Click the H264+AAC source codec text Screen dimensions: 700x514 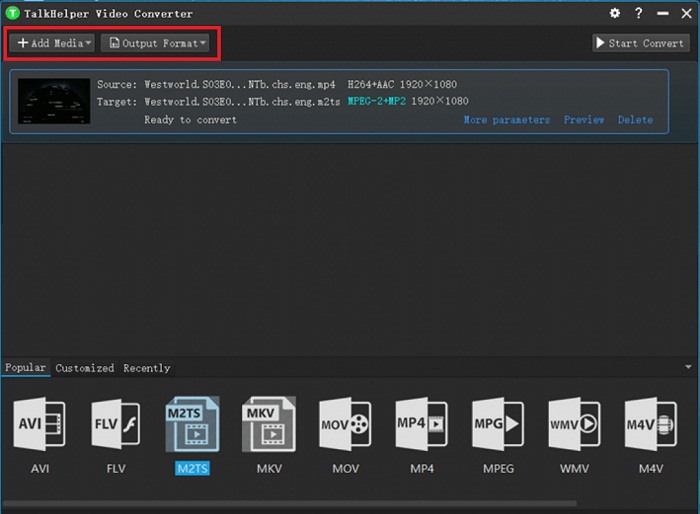pos(371,84)
